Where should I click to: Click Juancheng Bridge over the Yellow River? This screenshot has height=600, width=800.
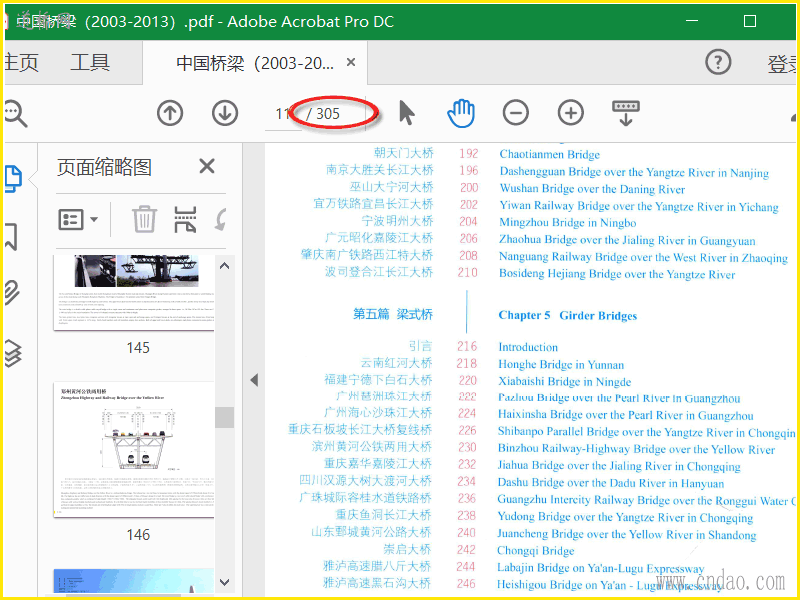(x=627, y=534)
